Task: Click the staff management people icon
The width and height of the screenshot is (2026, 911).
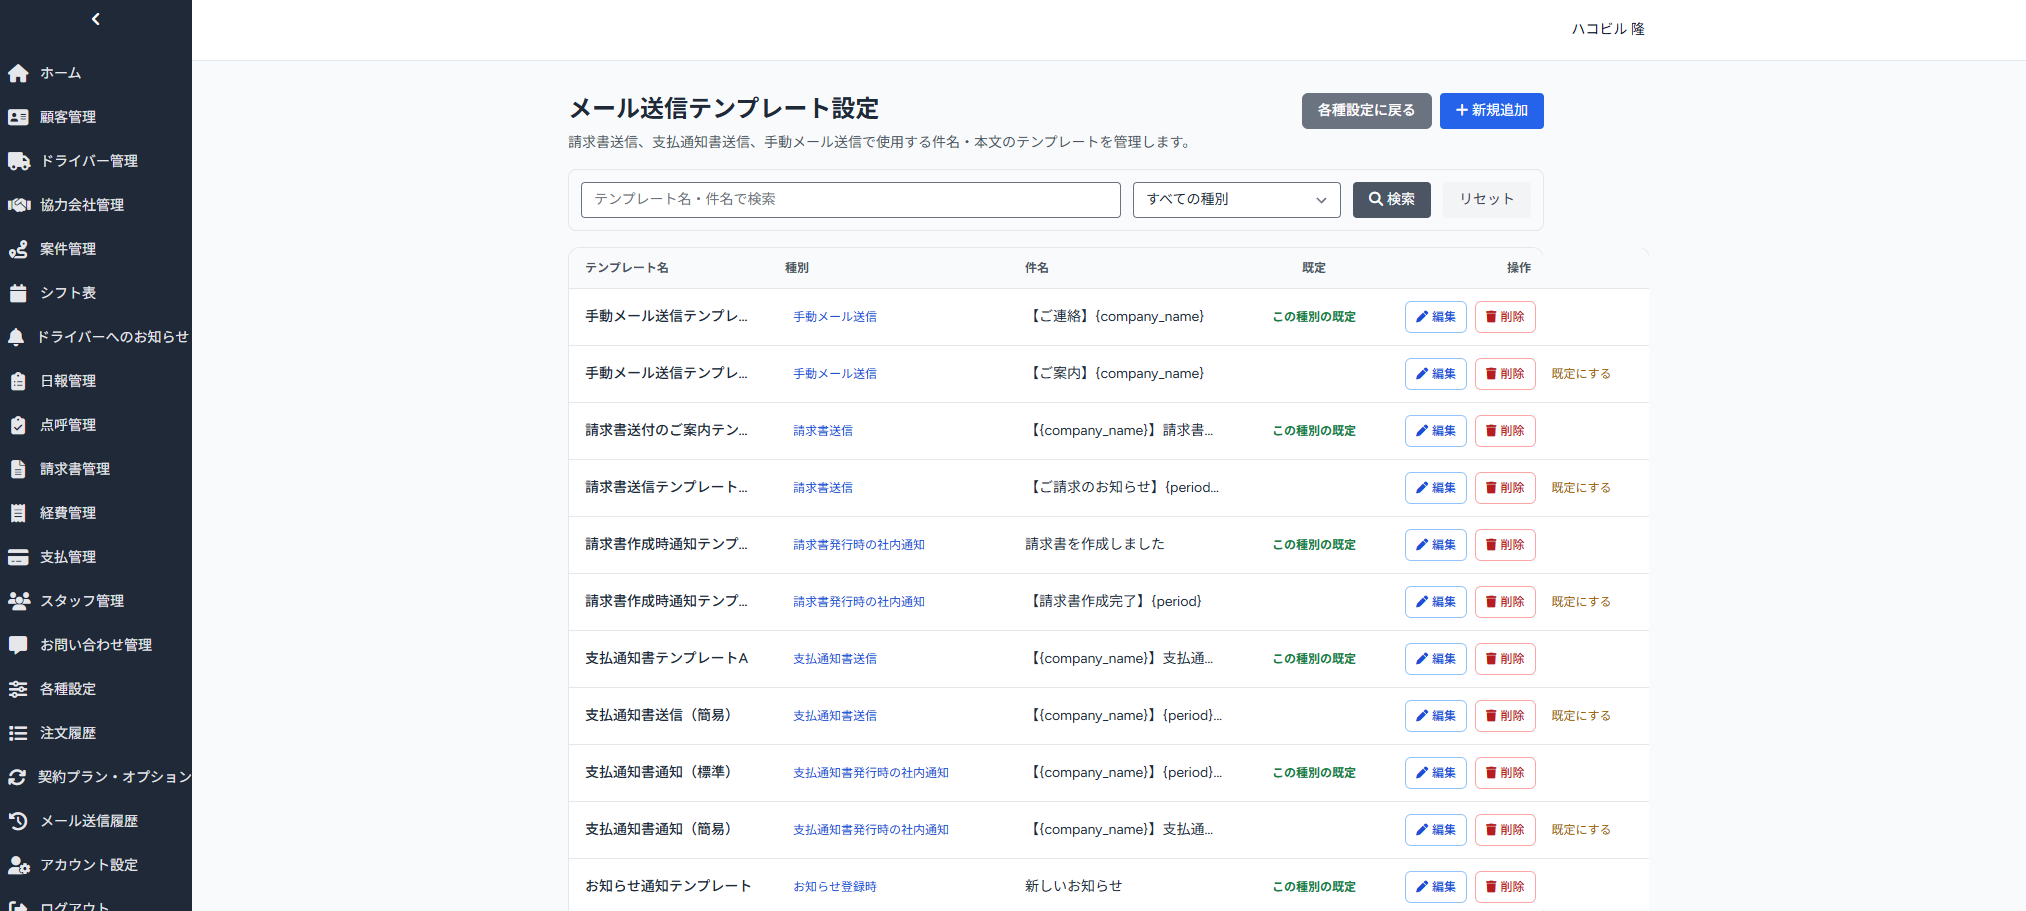Action: point(18,601)
